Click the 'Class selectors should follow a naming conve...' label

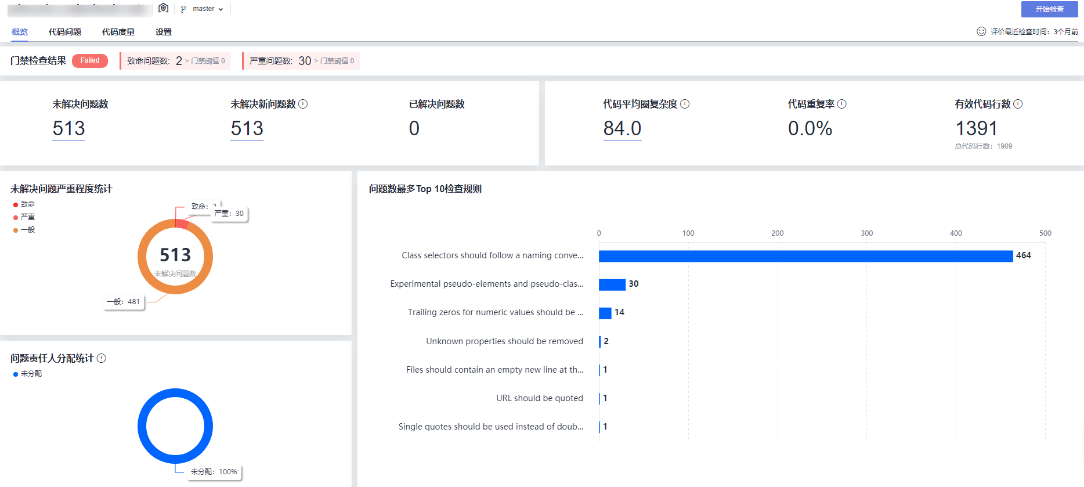point(492,255)
